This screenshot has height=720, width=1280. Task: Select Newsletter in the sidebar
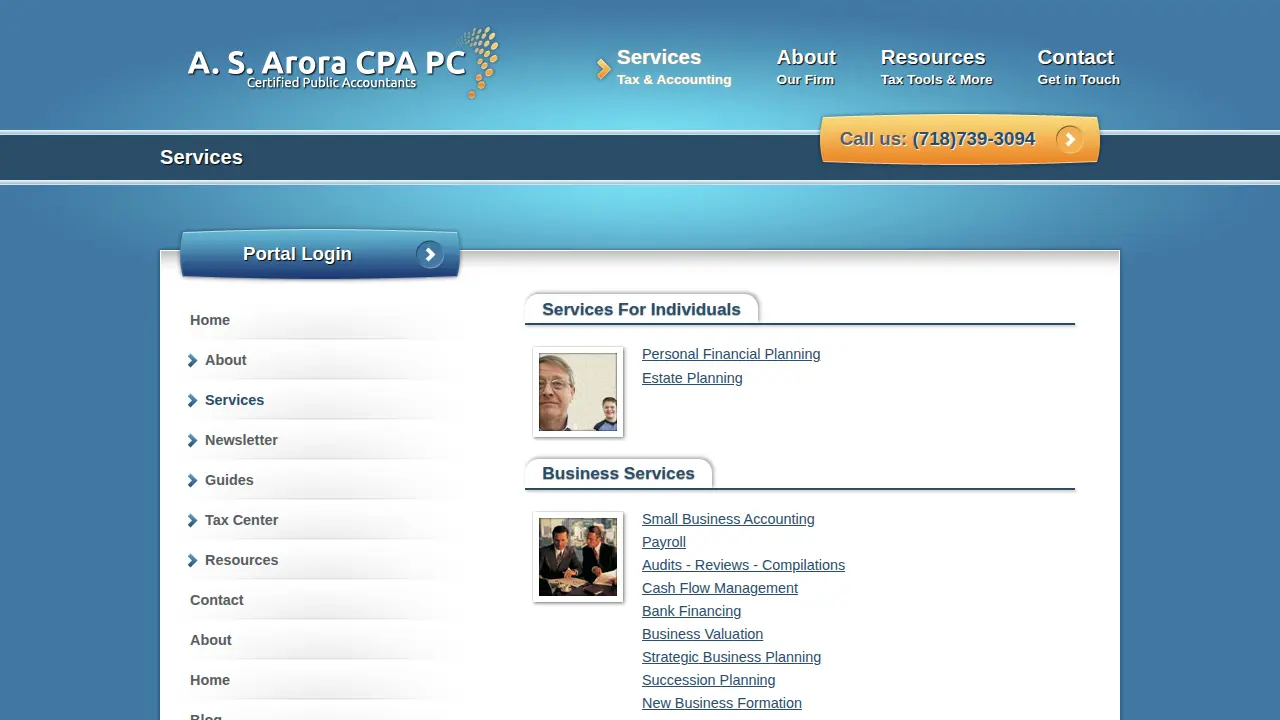point(241,440)
